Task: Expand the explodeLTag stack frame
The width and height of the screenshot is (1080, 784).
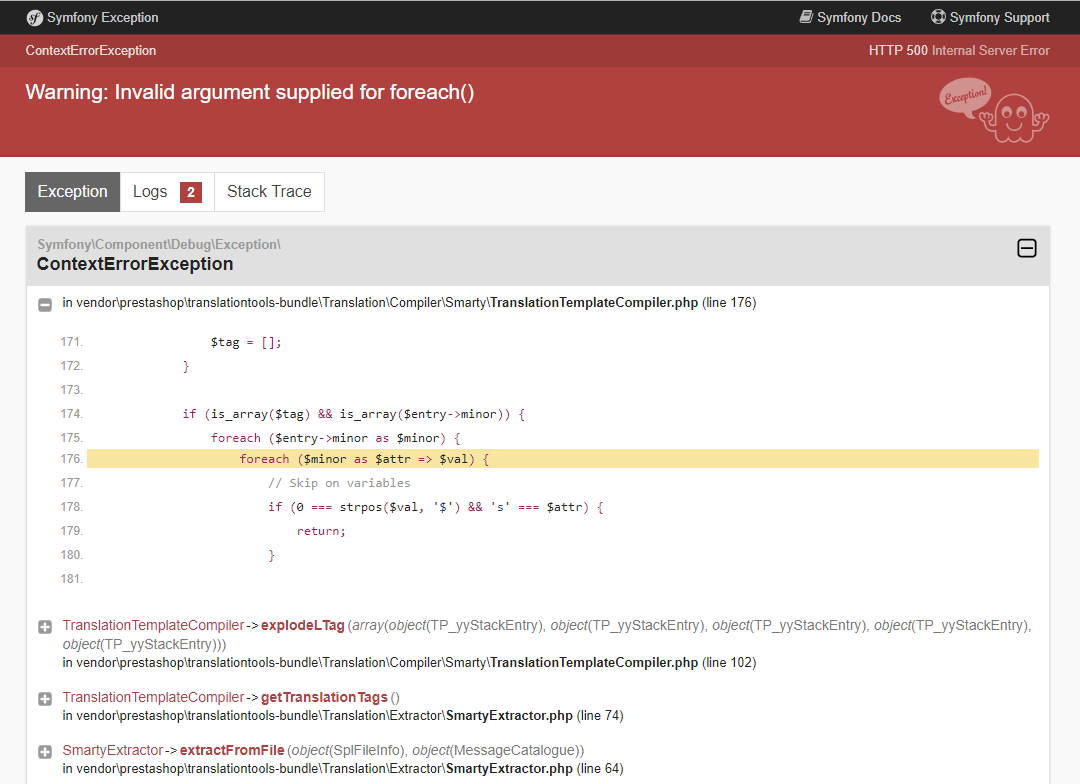Action: (44, 626)
